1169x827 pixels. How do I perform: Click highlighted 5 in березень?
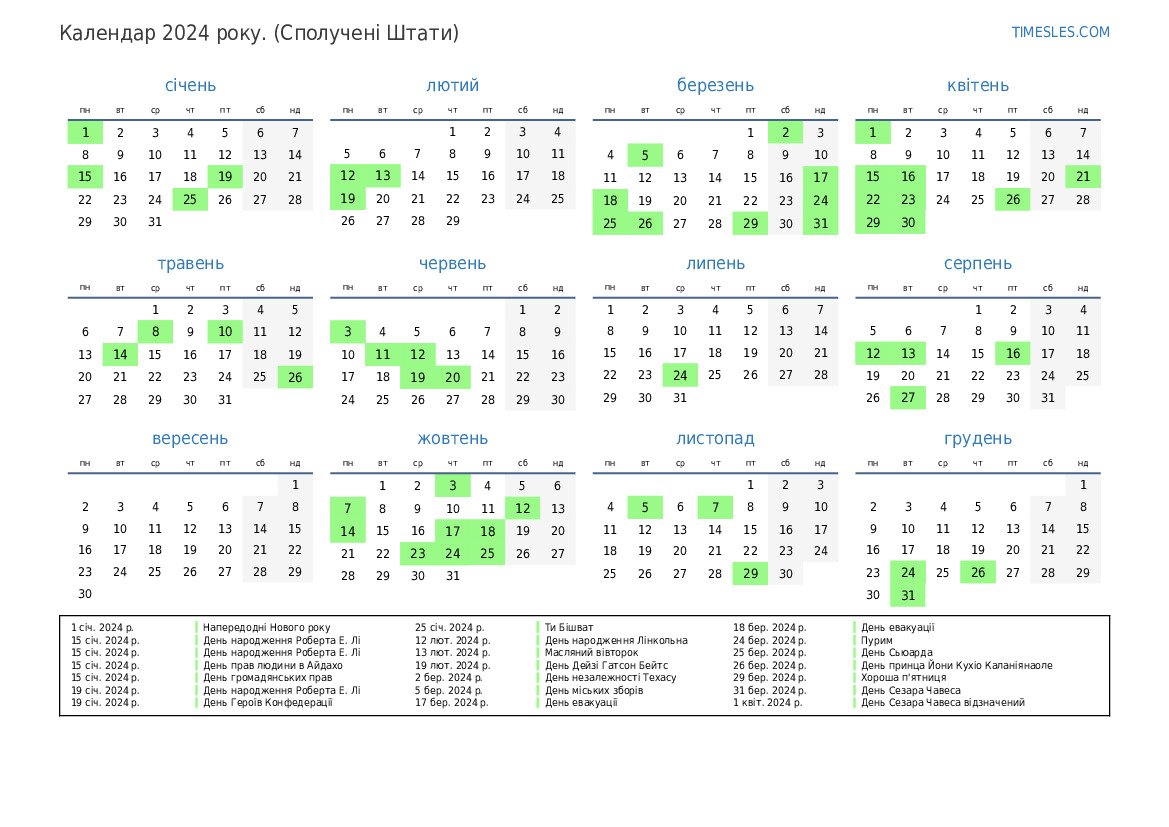point(645,155)
